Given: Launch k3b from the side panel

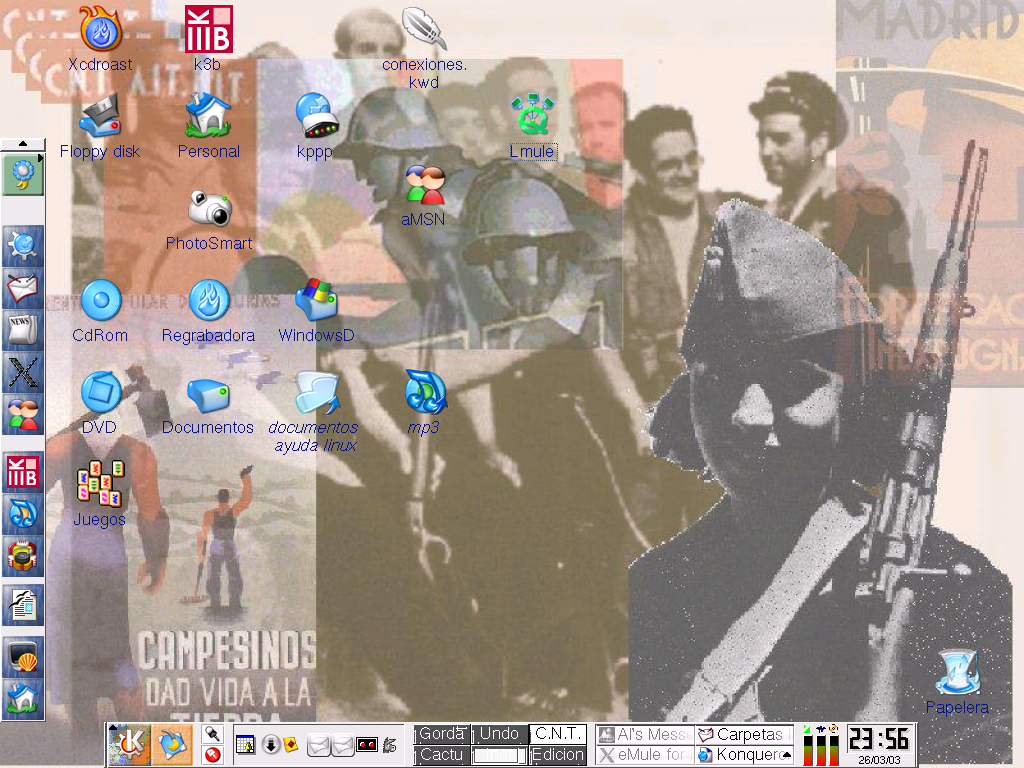Looking at the screenshot, I should pos(23,472).
